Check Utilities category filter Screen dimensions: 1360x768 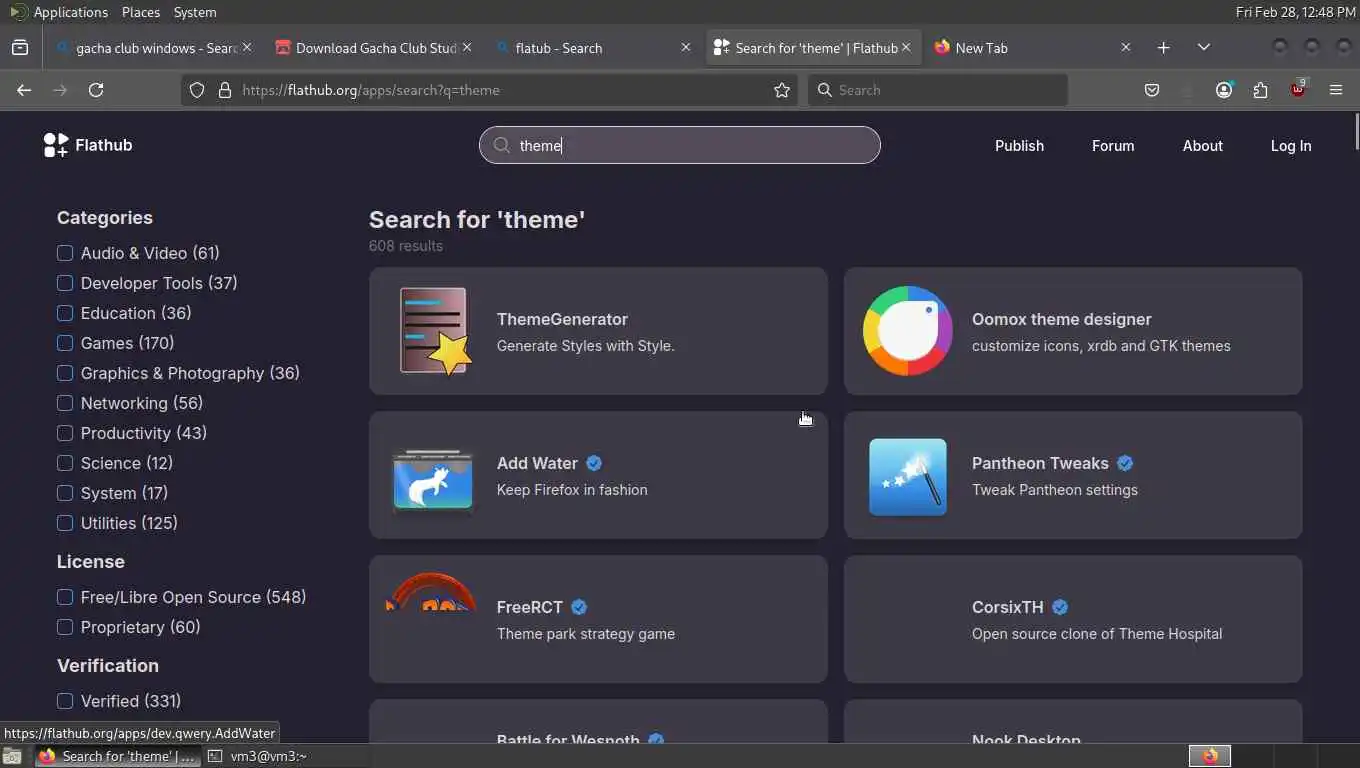[x=65, y=523]
